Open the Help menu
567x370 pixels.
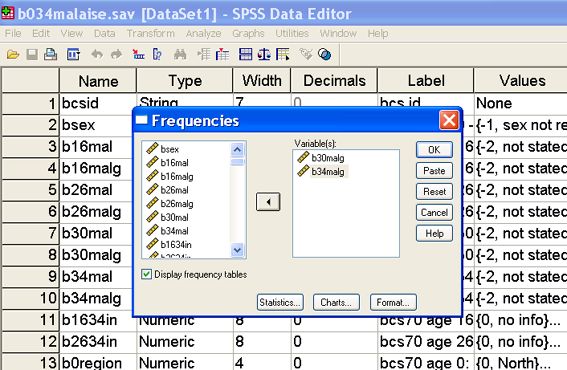[x=378, y=34]
